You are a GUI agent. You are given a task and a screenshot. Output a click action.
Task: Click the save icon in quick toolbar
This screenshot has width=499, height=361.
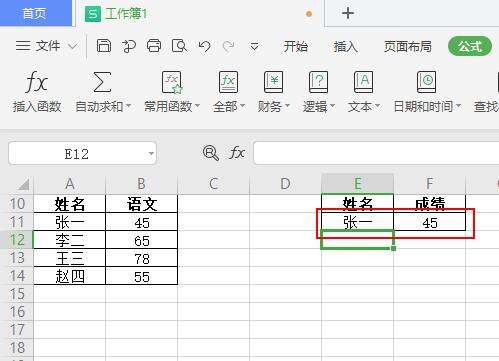pyautogui.click(x=104, y=46)
